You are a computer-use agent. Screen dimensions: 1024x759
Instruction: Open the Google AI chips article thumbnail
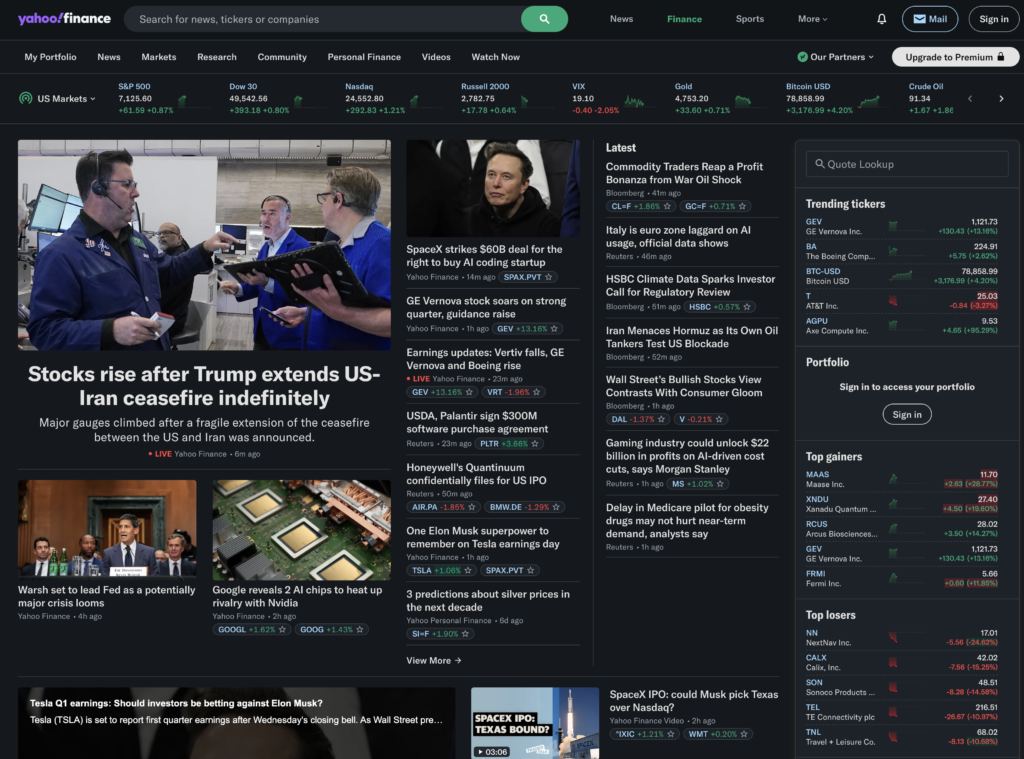coord(302,530)
